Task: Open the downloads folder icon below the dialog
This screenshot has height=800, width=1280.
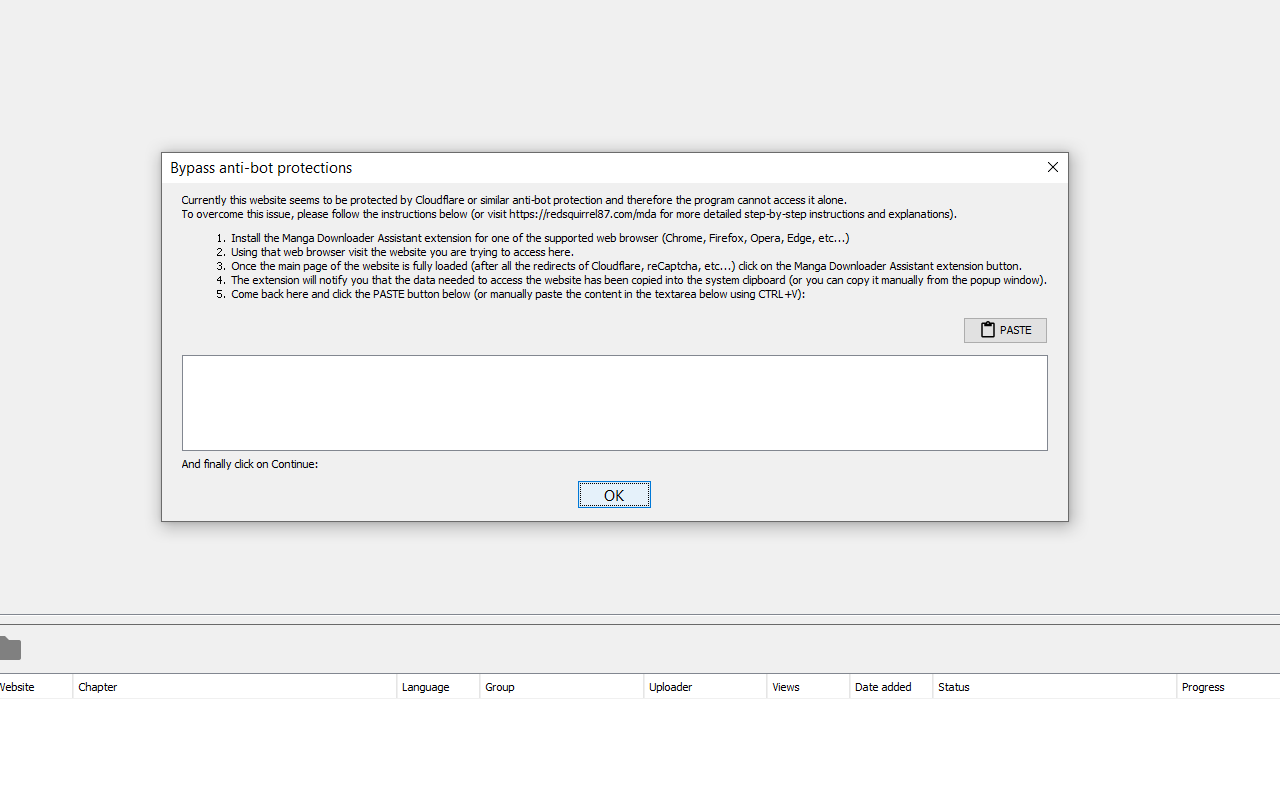Action: tap(10, 648)
